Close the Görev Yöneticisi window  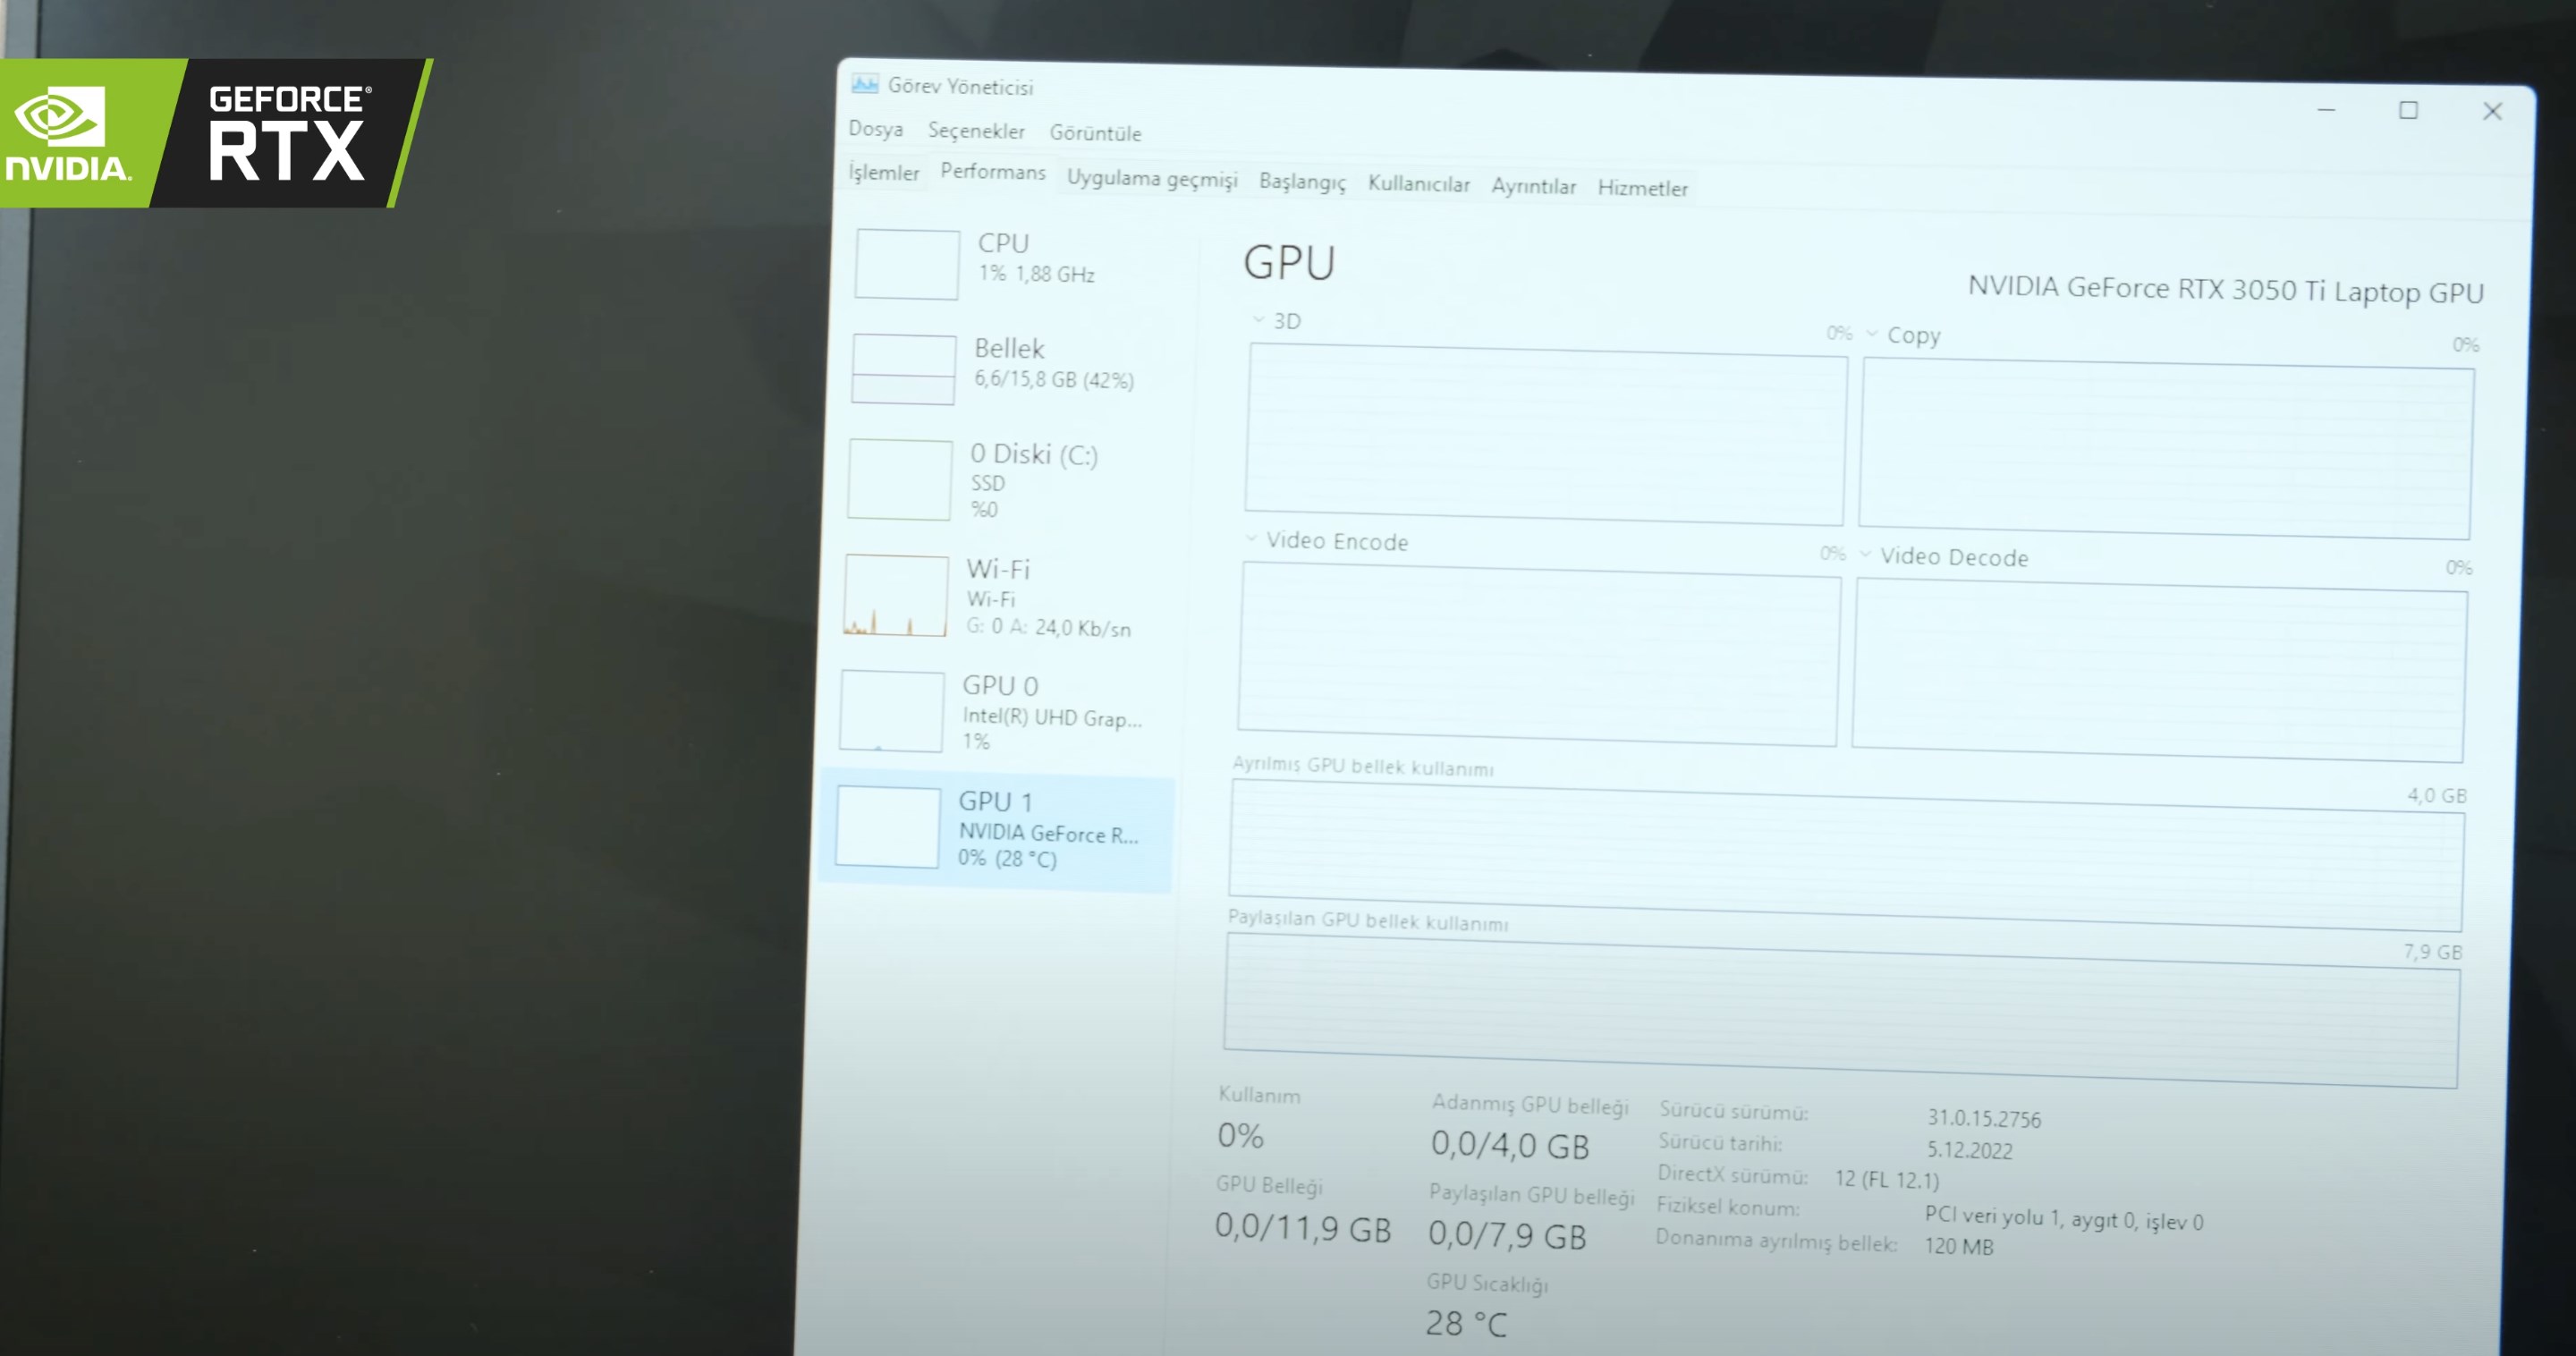2492,111
